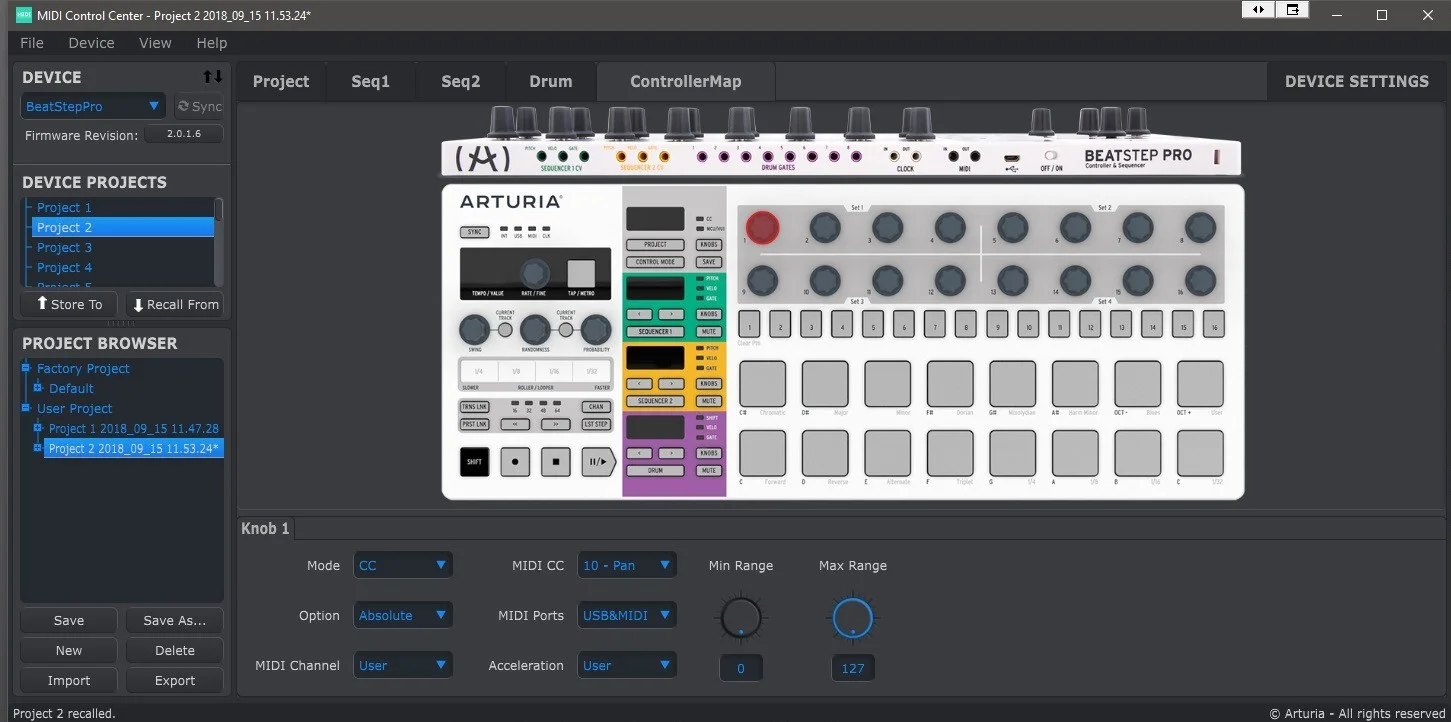This screenshot has height=722, width=1451.
Task: Click the Min Range value field
Action: 741,668
